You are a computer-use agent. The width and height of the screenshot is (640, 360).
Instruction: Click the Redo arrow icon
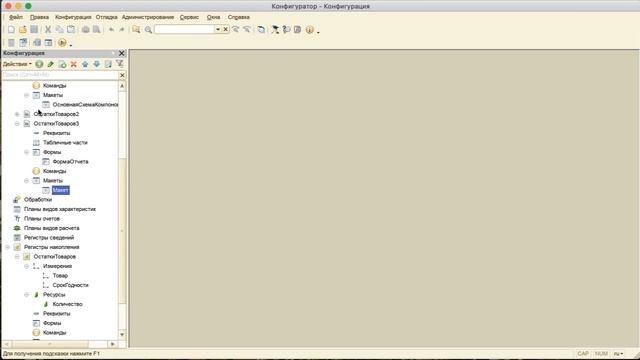coord(122,29)
